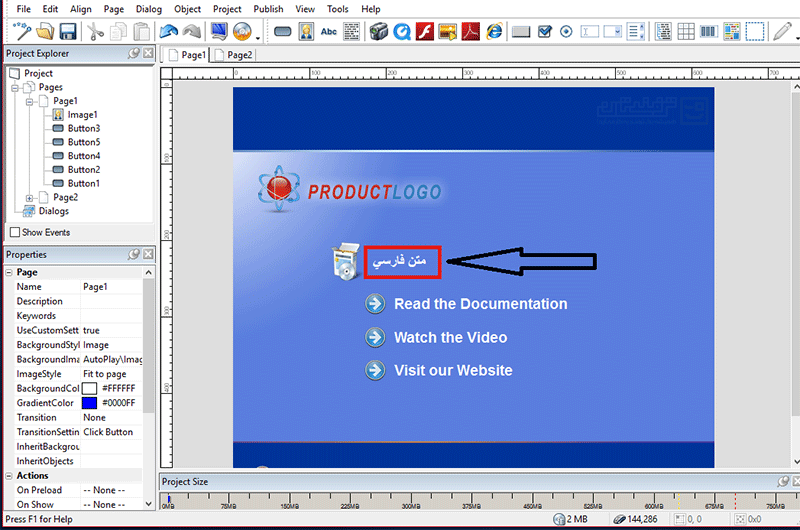
Task: Insert a Flash object from the toolbar
Action: [425, 32]
